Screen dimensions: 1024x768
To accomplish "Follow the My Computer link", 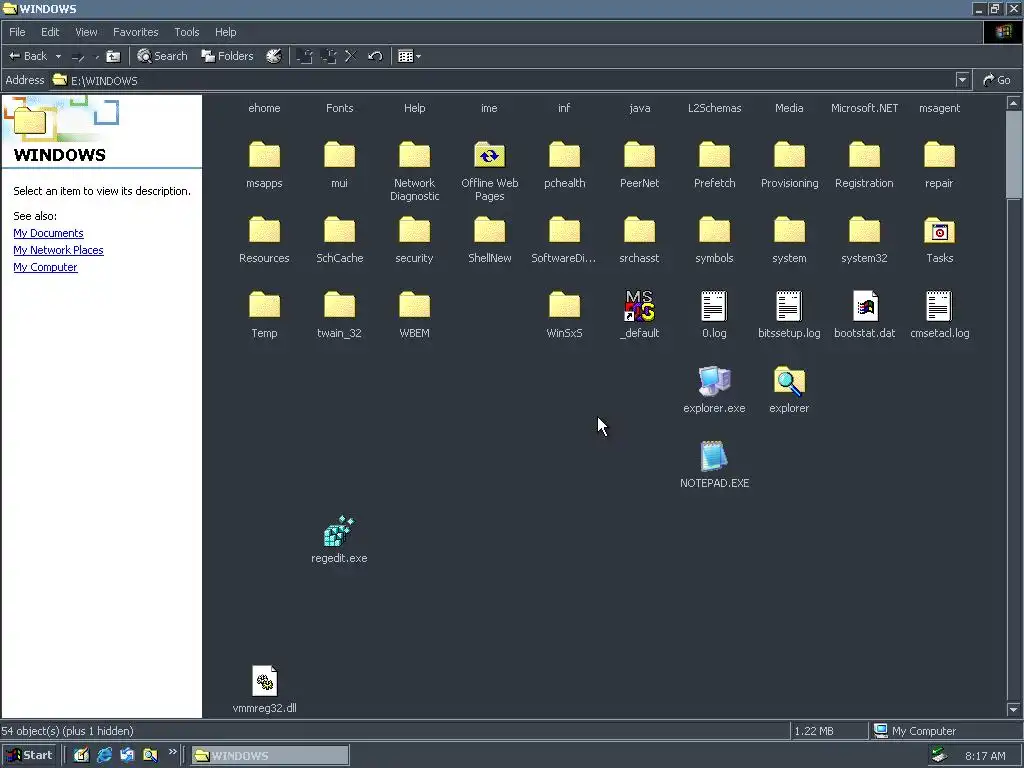I will [x=45, y=267].
